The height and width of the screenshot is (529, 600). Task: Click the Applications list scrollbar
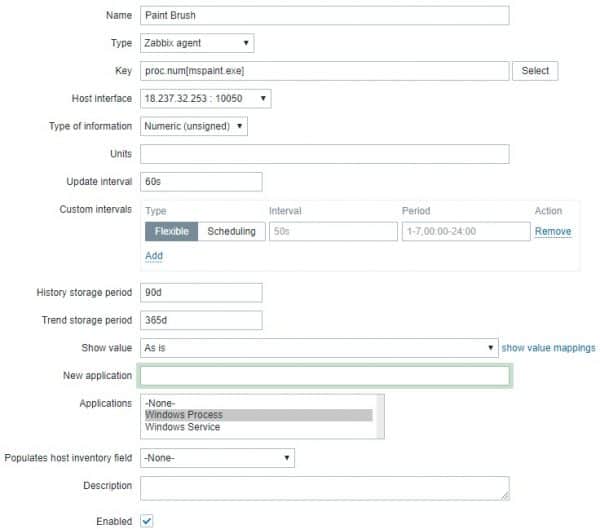click(380, 416)
